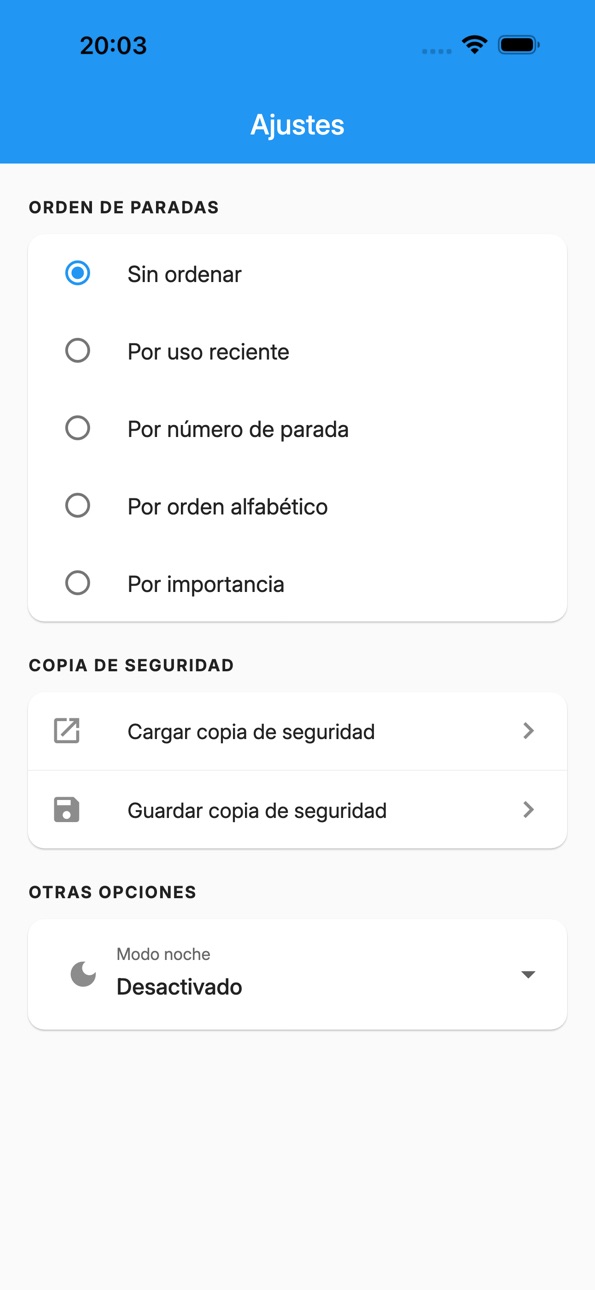
Task: Tap the Ajustes header title
Action: 297,125
